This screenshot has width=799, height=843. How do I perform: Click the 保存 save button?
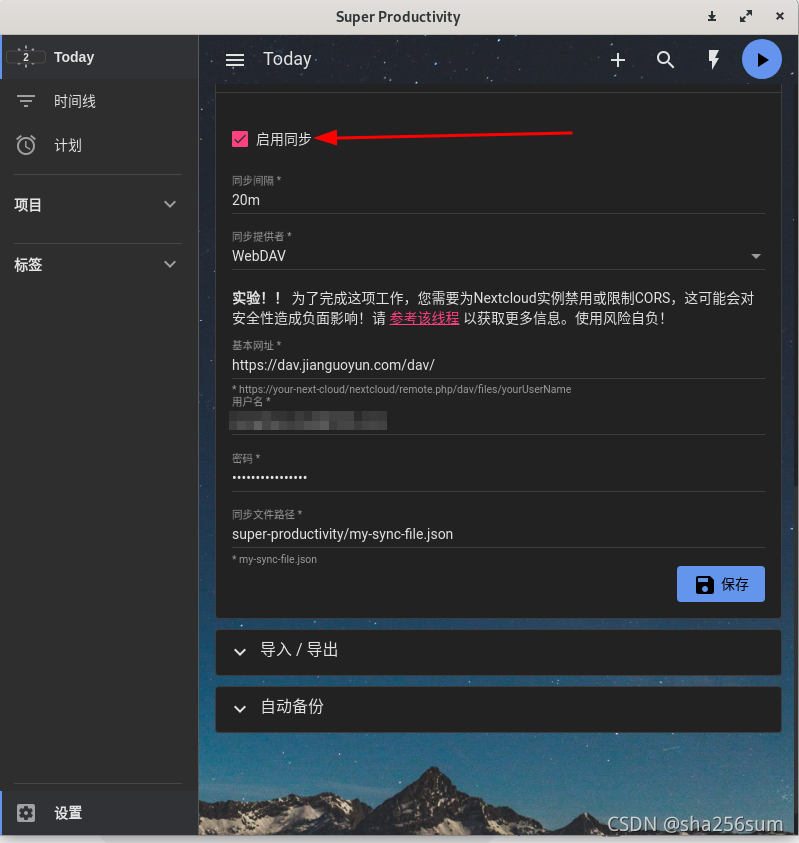[x=720, y=584]
